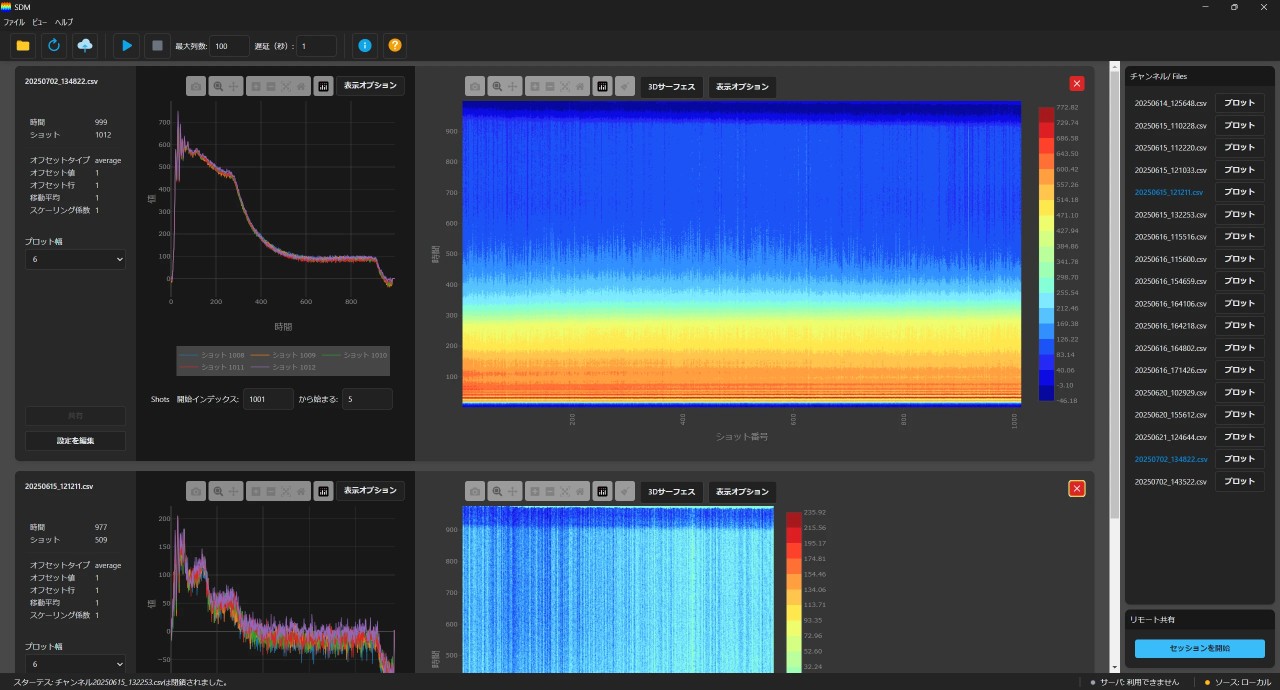Click the cloud upload icon
This screenshot has height=690, width=1280.
86,45
